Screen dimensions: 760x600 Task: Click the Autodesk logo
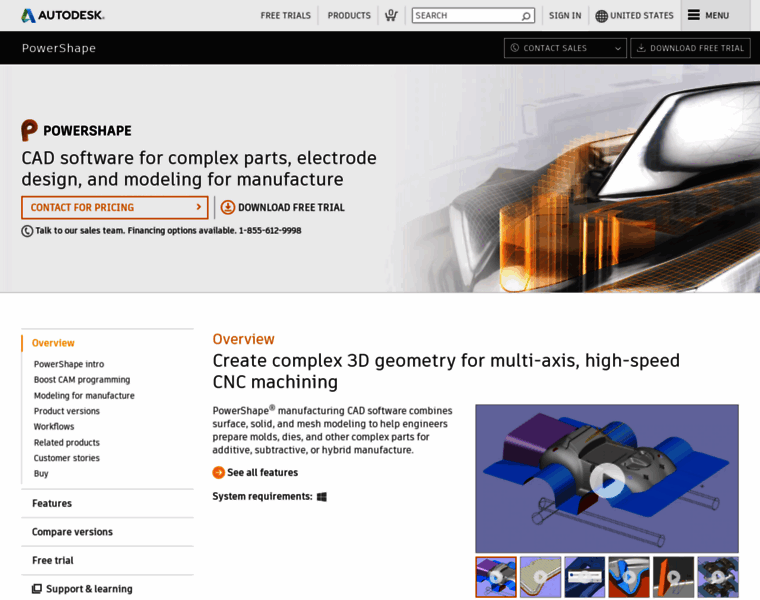[63, 15]
